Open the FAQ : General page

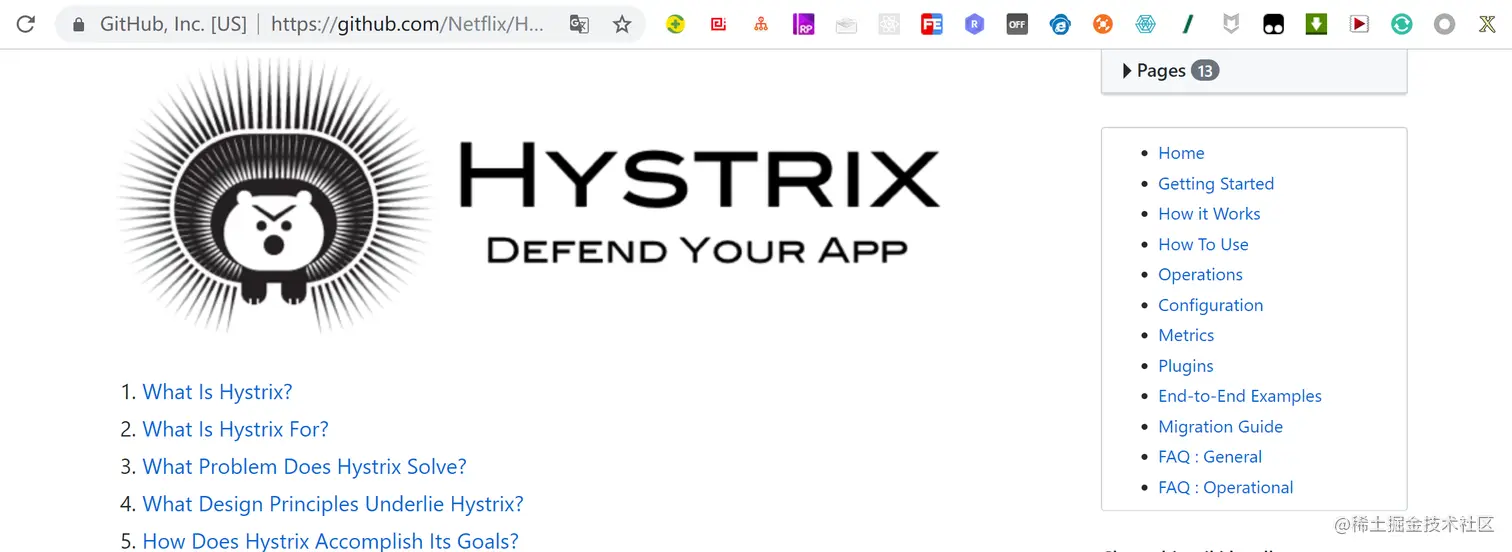click(x=1210, y=457)
